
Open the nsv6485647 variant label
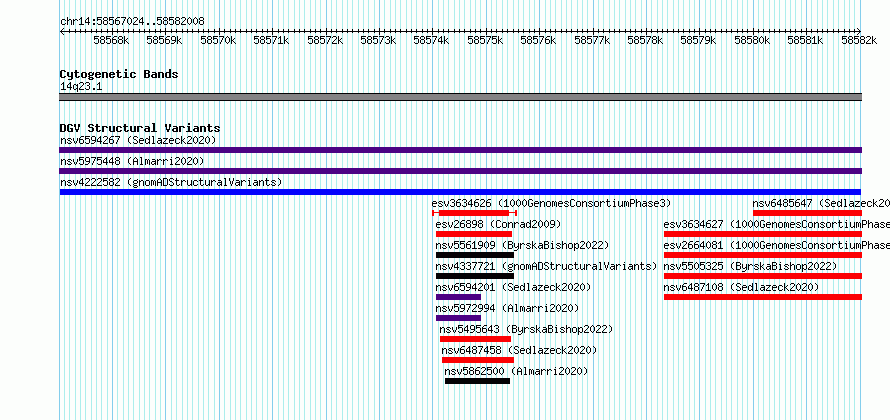tap(821, 203)
